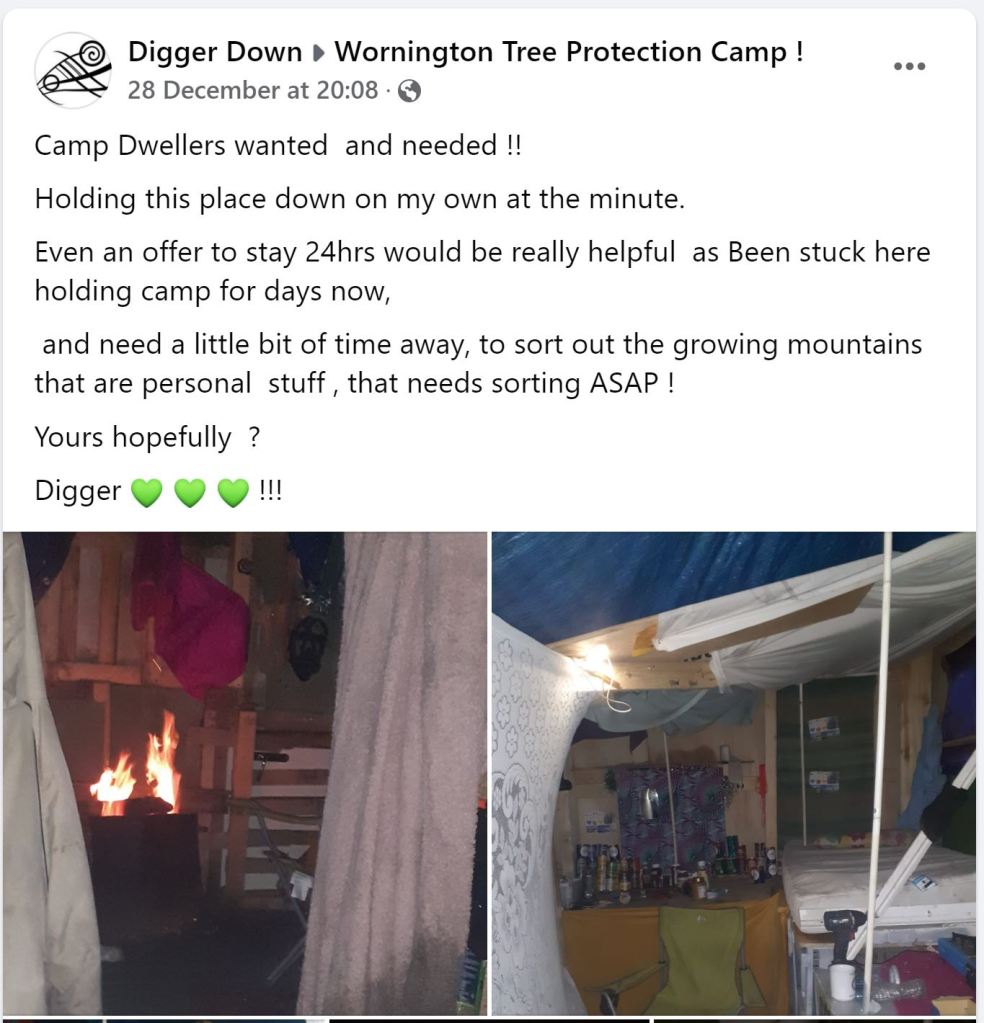The height and width of the screenshot is (1023, 984).
Task: Click the 'need a little bit of time away' paragraph
Action: coord(478,363)
